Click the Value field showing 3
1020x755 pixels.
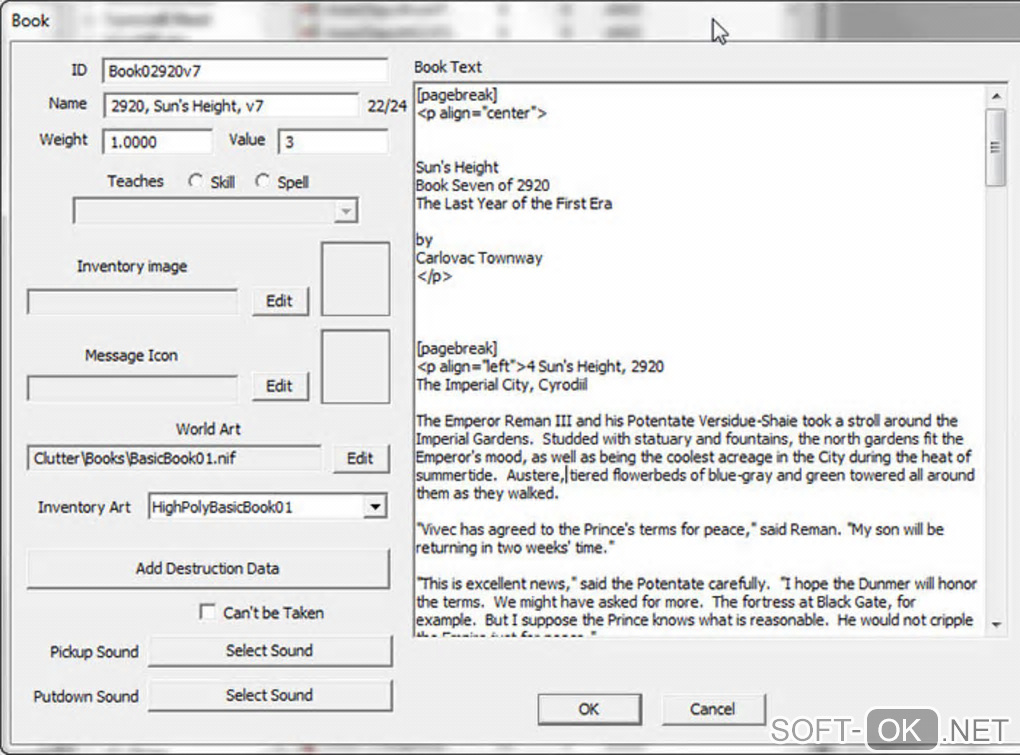[x=332, y=142]
